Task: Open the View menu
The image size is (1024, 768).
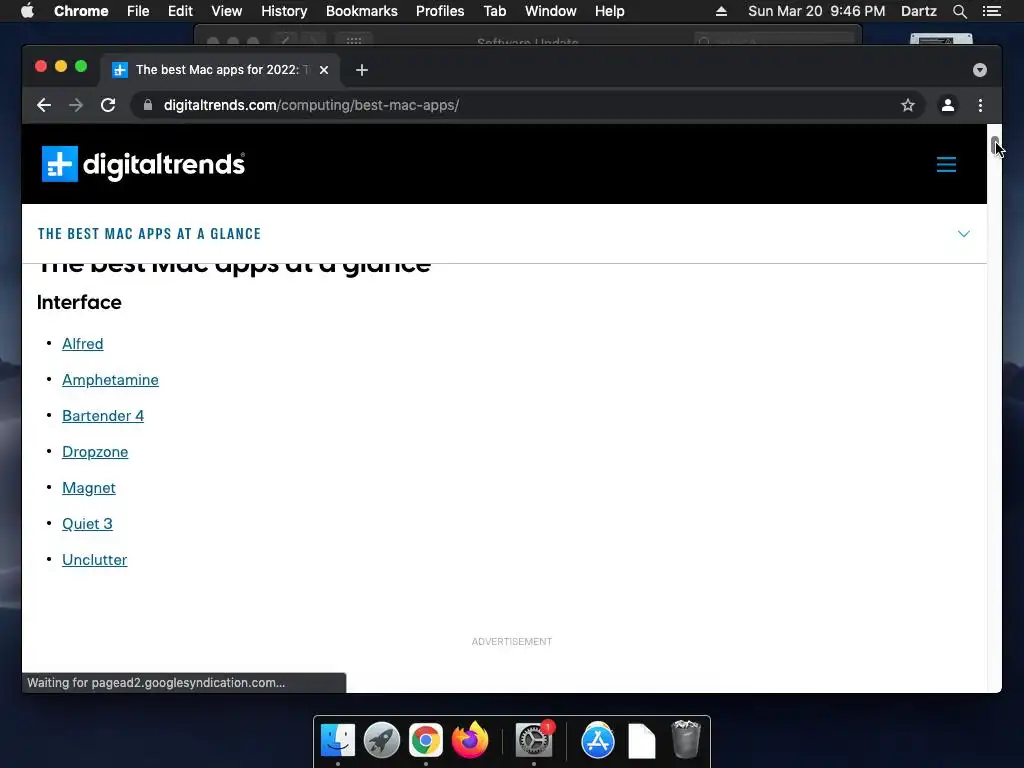Action: coord(227,11)
